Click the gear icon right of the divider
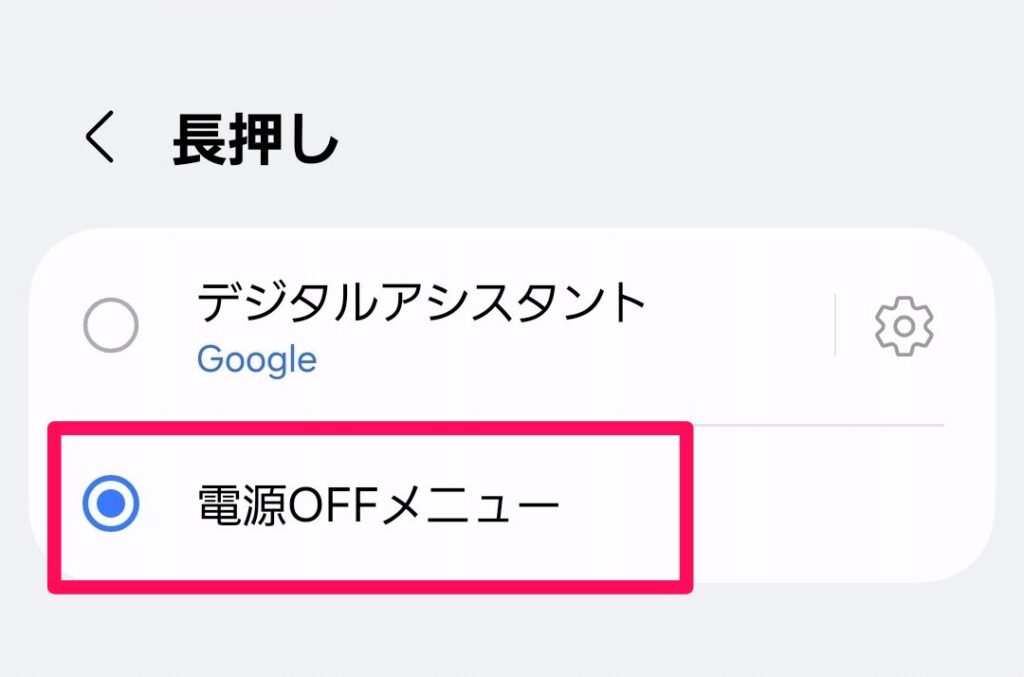 (x=904, y=326)
